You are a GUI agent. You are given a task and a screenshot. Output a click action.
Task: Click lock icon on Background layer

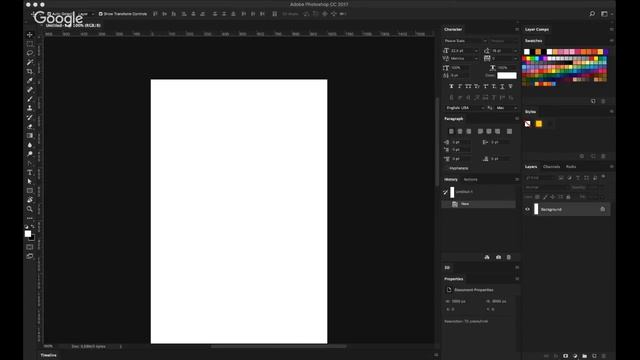(602, 209)
